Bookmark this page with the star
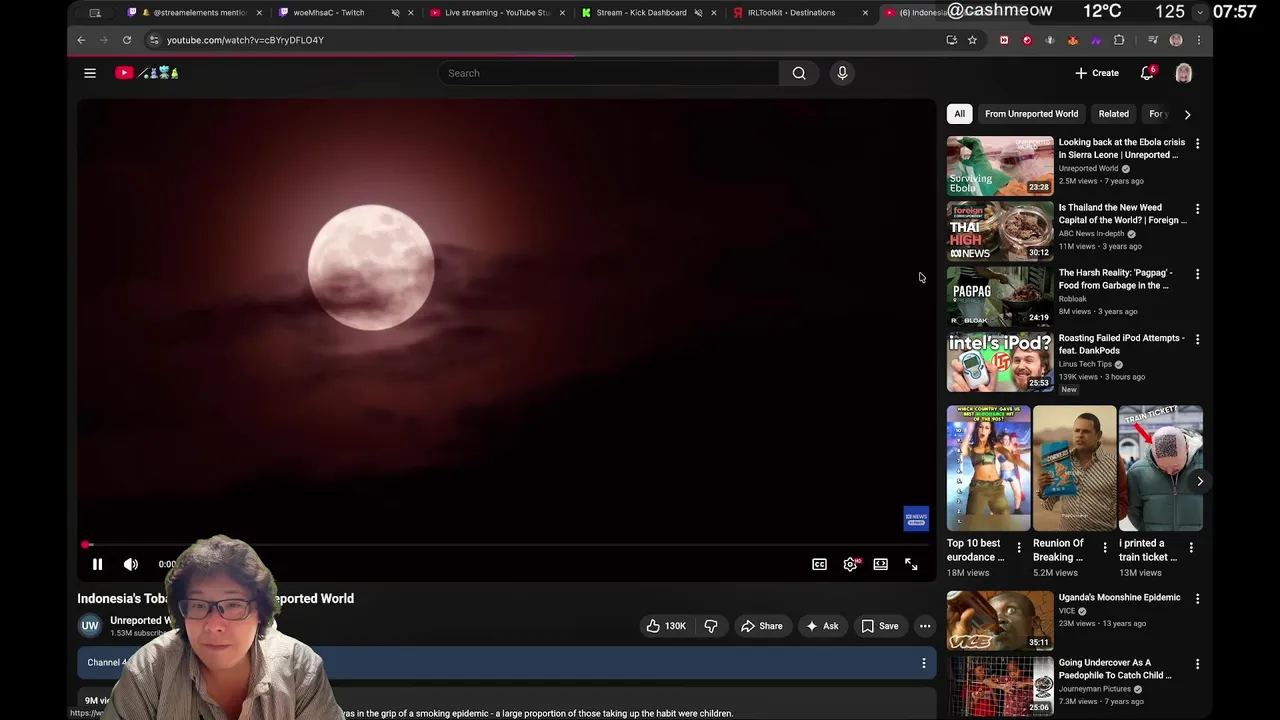Viewport: 1280px width, 720px height. tap(972, 40)
